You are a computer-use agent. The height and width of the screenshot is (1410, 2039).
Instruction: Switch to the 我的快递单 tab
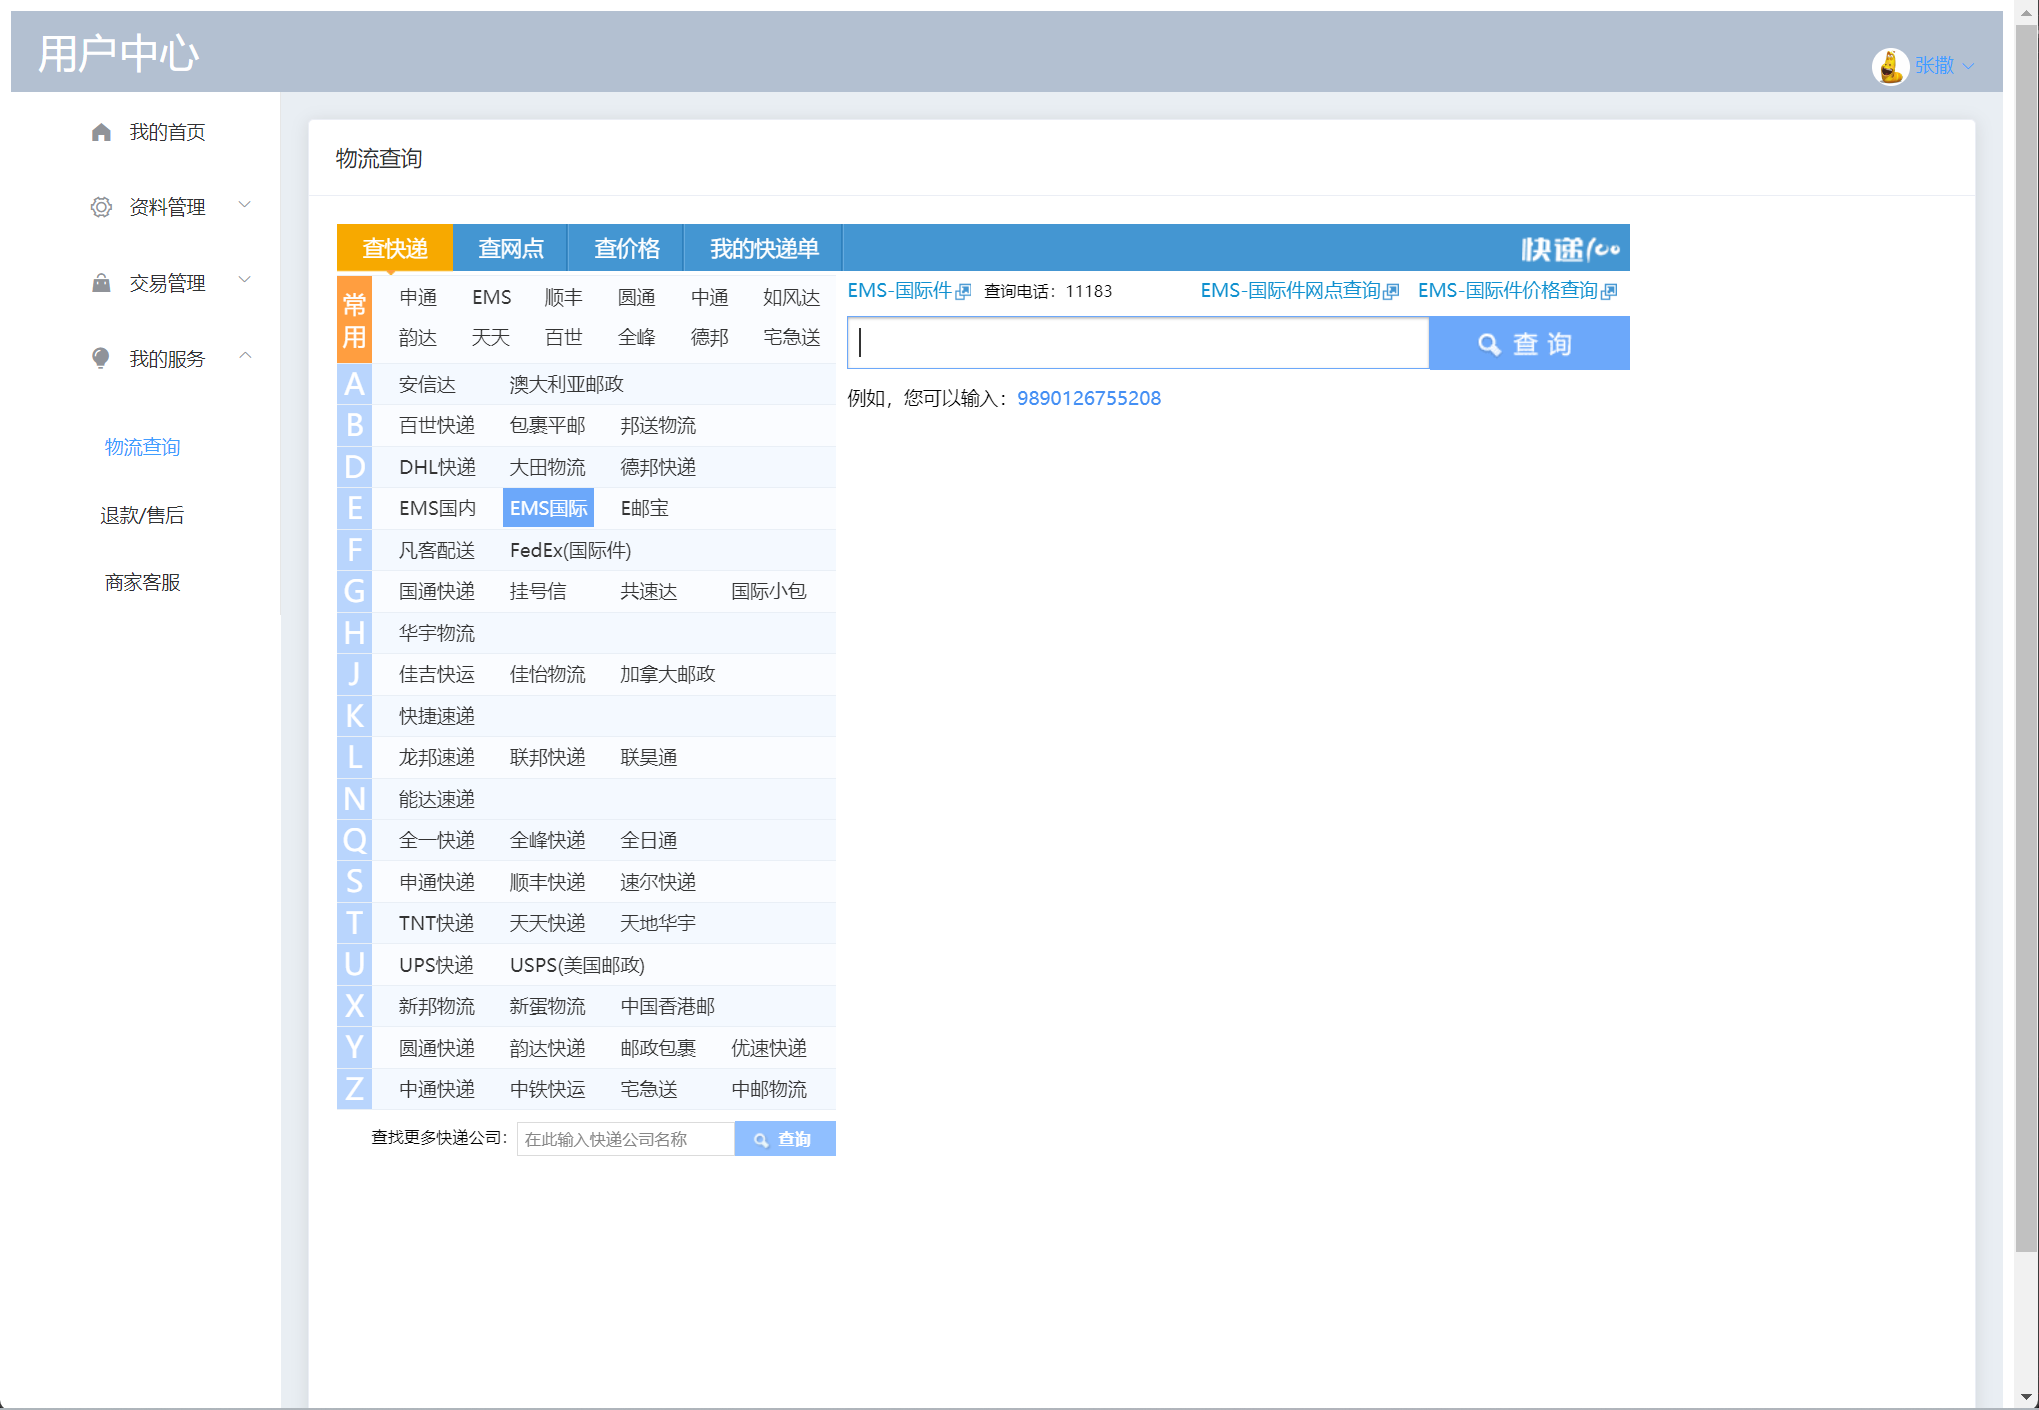tap(764, 249)
